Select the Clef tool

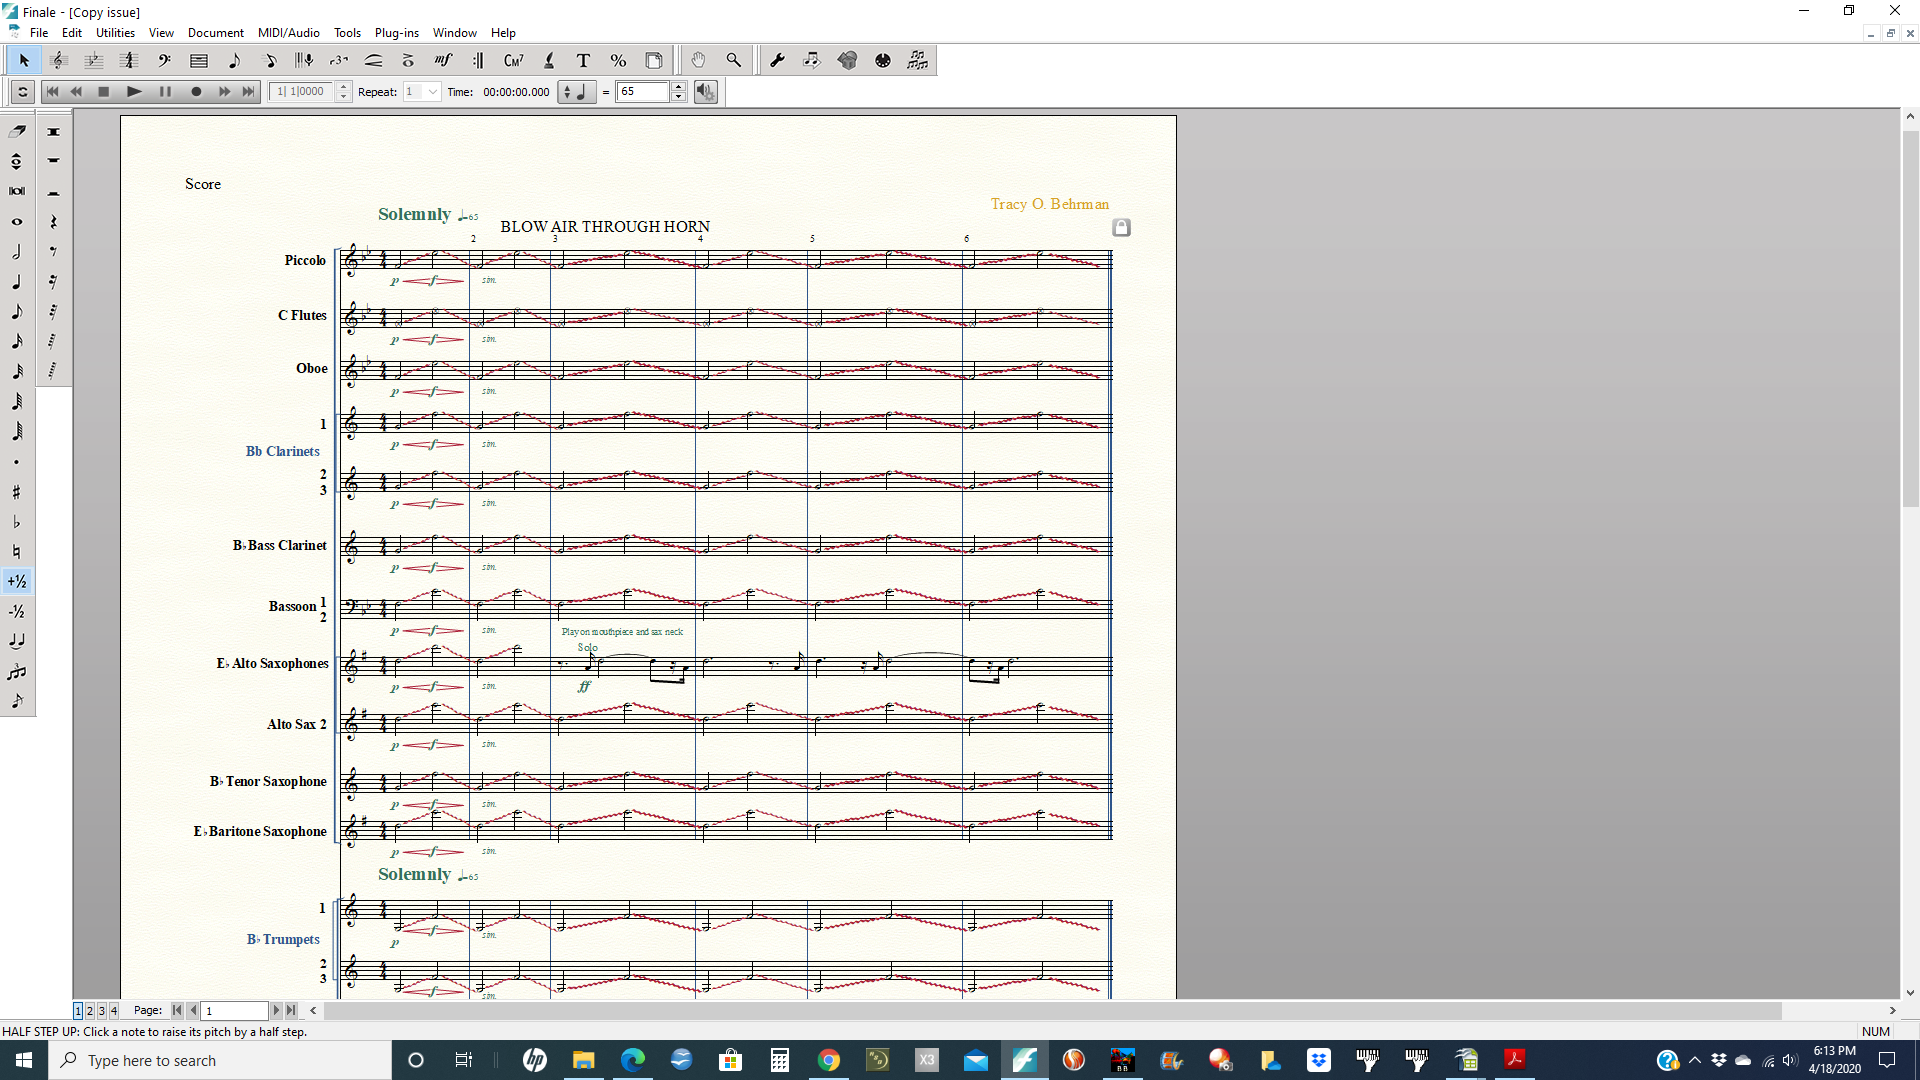click(164, 61)
